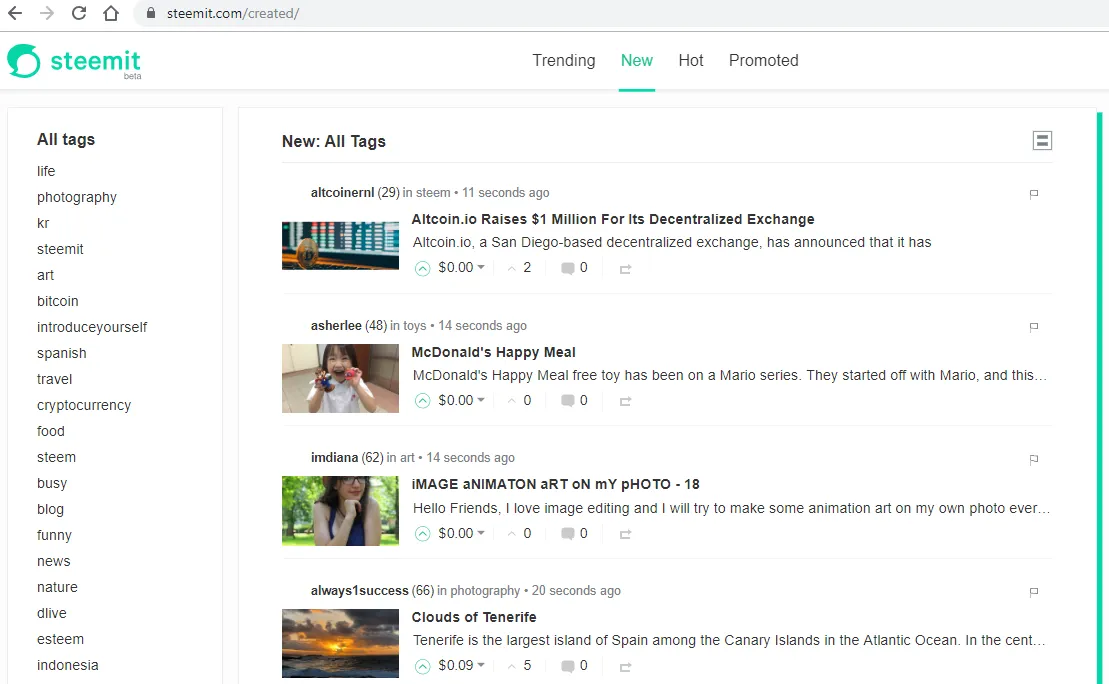The height and width of the screenshot is (684, 1109).
Task: Open the iMAGE aNIMATON aRT oN mY pHOTO title
Action: (555, 485)
